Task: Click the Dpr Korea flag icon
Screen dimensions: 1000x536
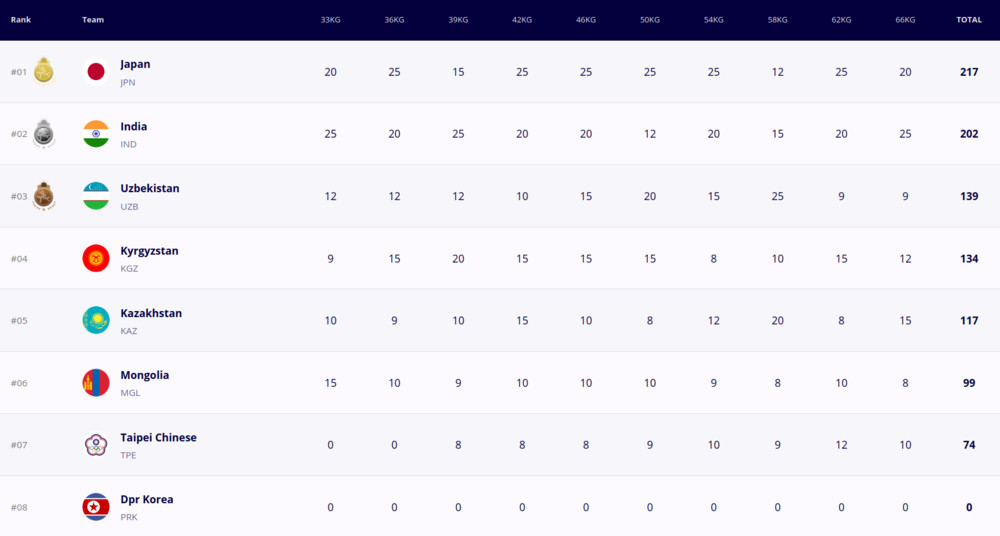Action: pos(96,507)
